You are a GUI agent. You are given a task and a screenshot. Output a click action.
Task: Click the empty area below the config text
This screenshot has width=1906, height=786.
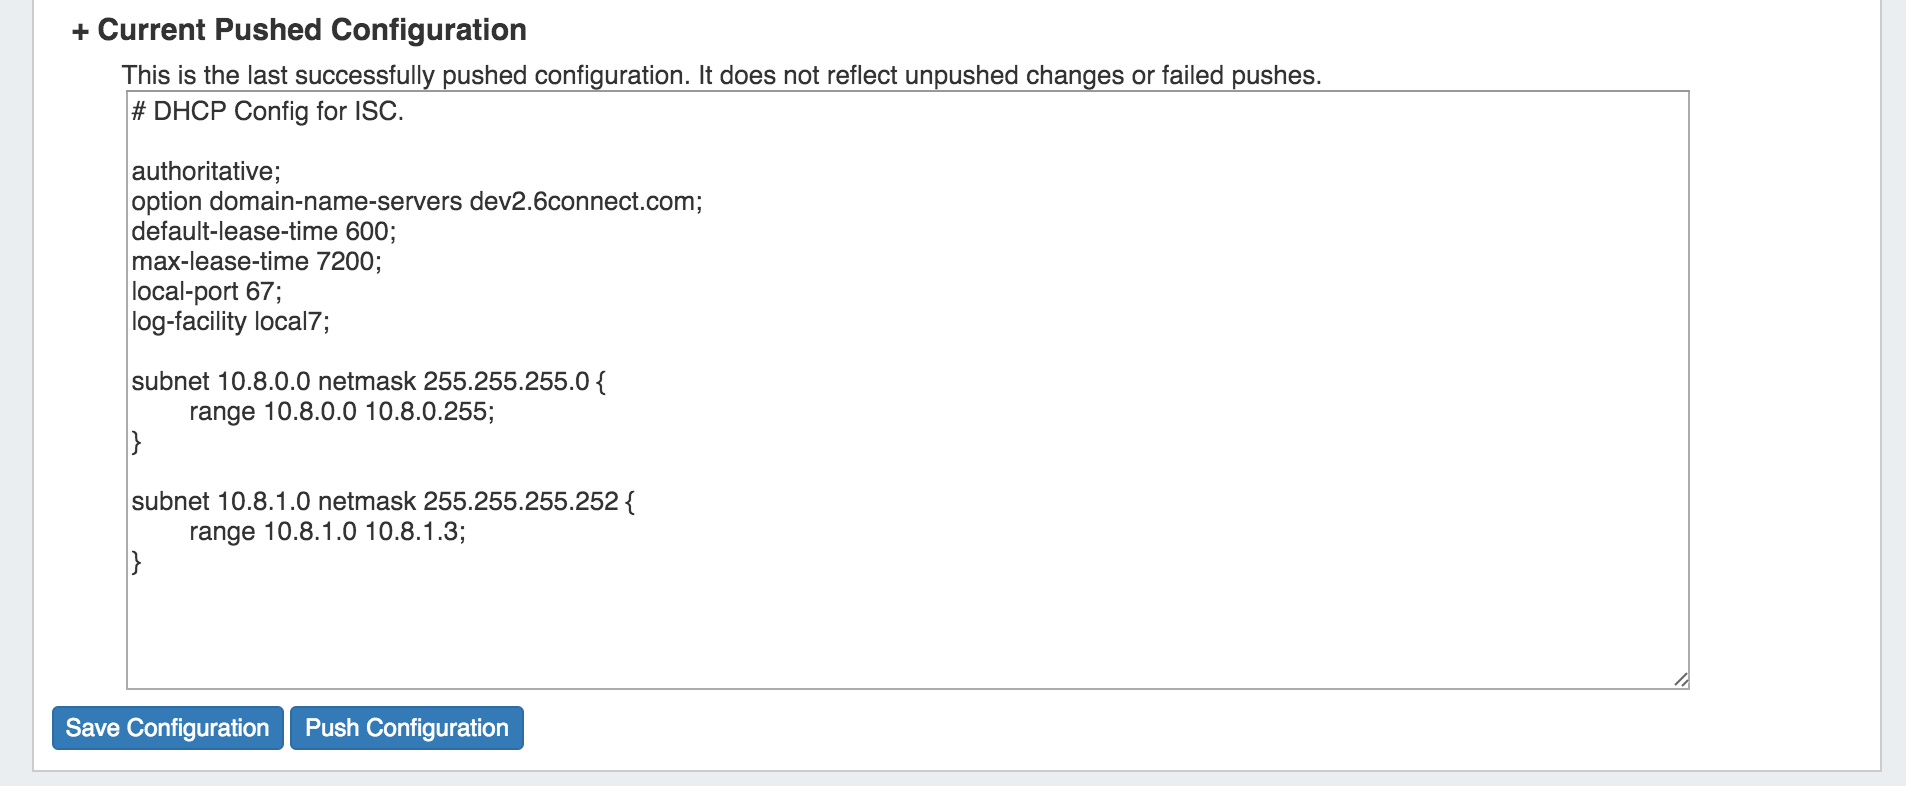pyautogui.click(x=900, y=630)
